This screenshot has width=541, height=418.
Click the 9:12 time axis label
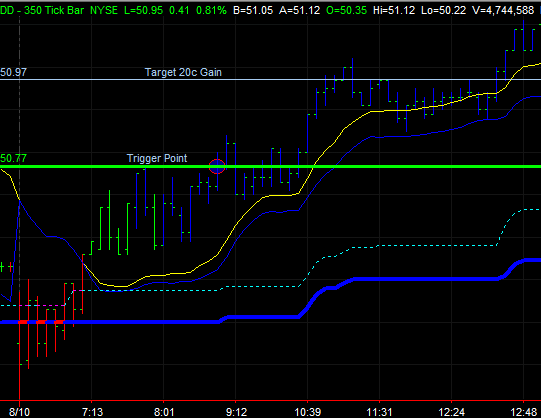pyautogui.click(x=236, y=412)
